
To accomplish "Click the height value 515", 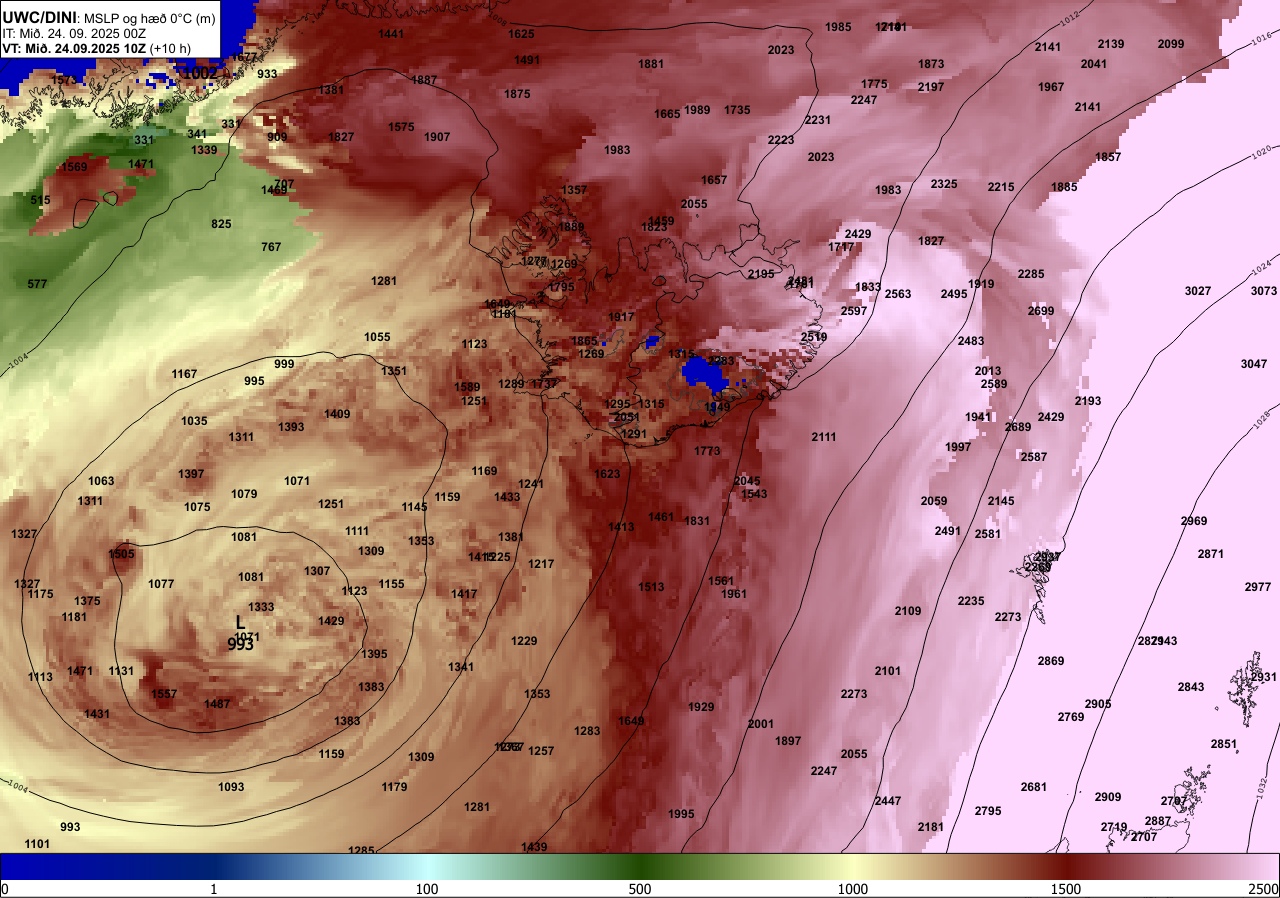I will tap(40, 201).
